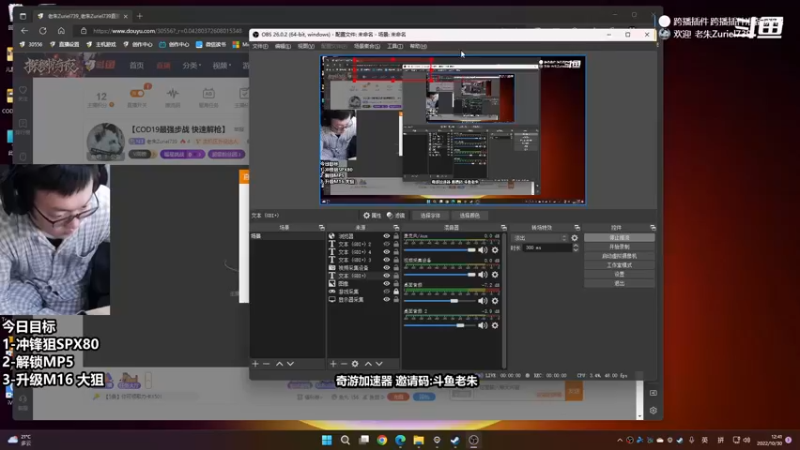Undock the 混音器 mixer panel
Screen dimensions: 800x450
coord(504,227)
